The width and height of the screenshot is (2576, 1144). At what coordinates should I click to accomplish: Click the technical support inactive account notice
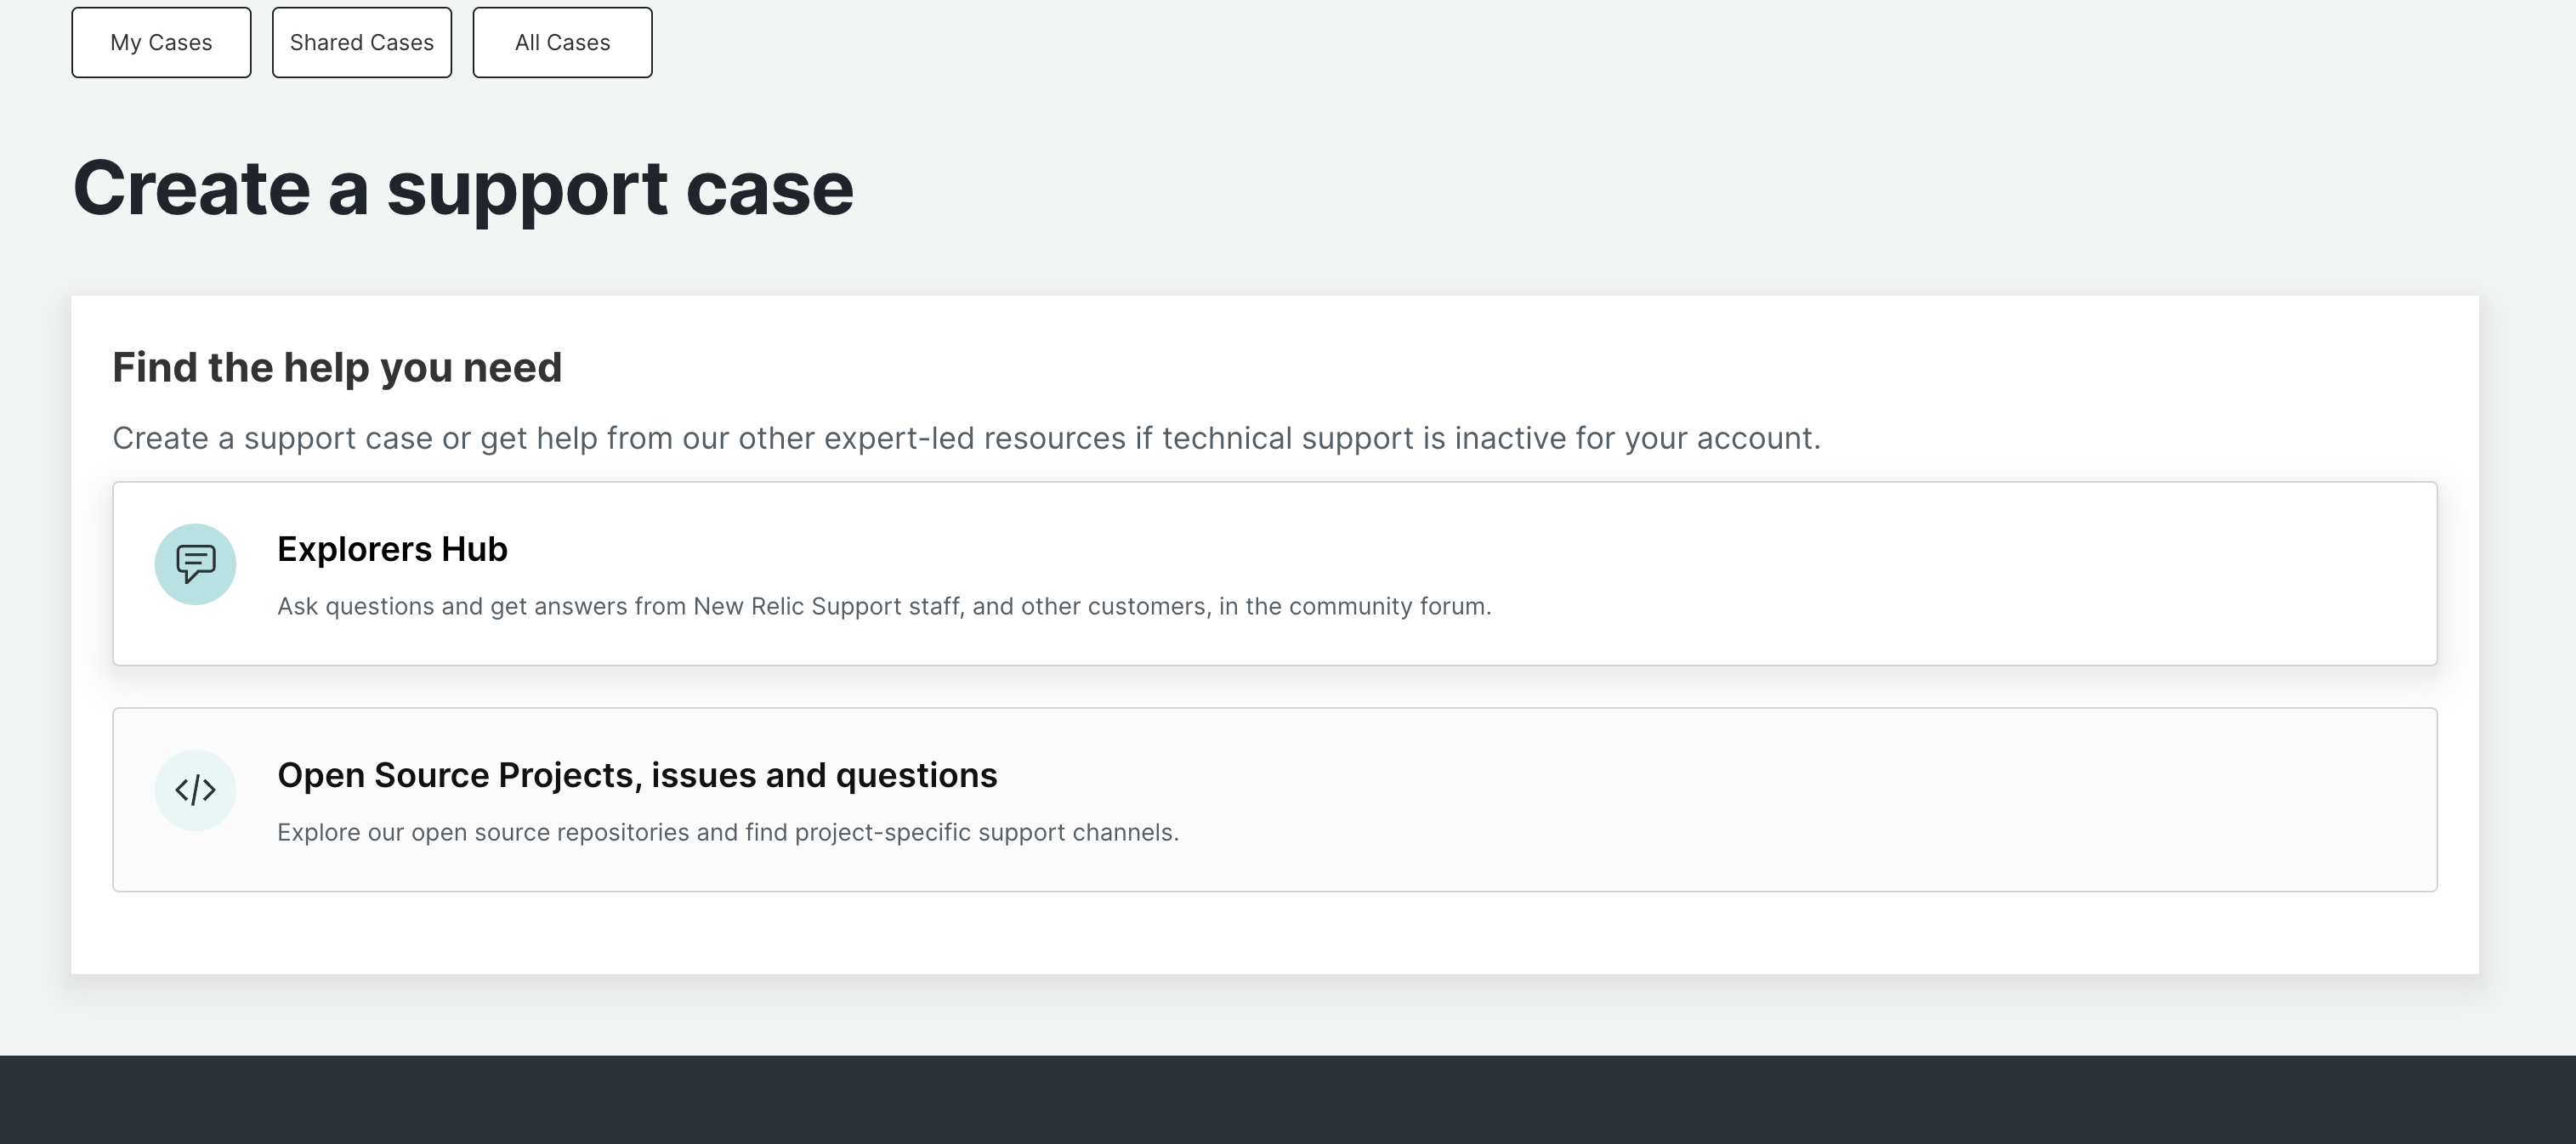click(967, 437)
